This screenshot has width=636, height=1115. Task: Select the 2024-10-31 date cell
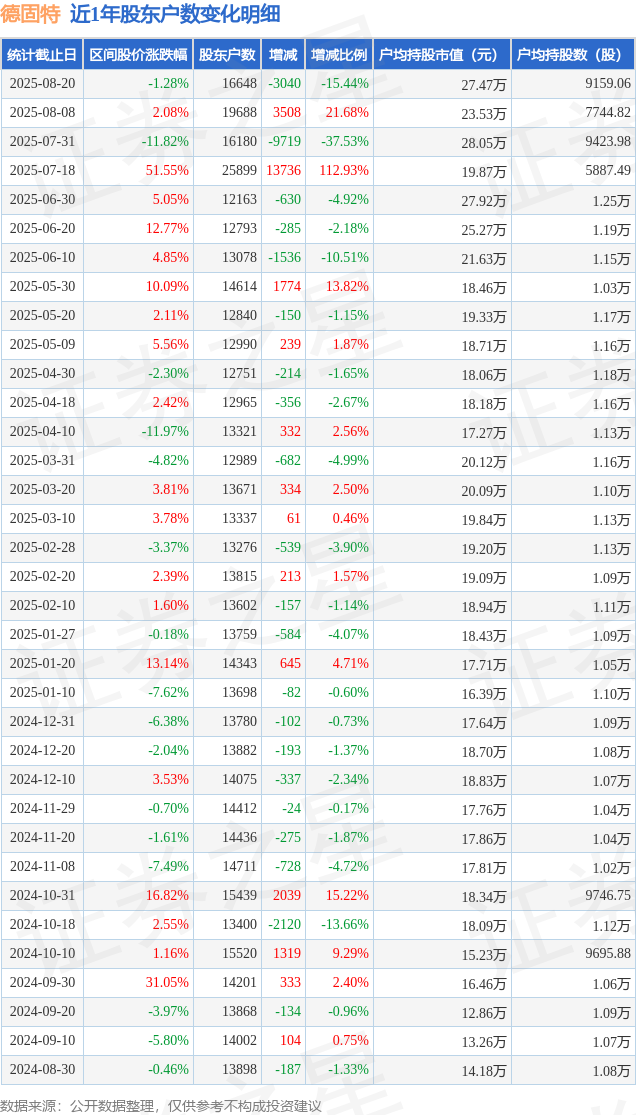pyautogui.click(x=43, y=895)
